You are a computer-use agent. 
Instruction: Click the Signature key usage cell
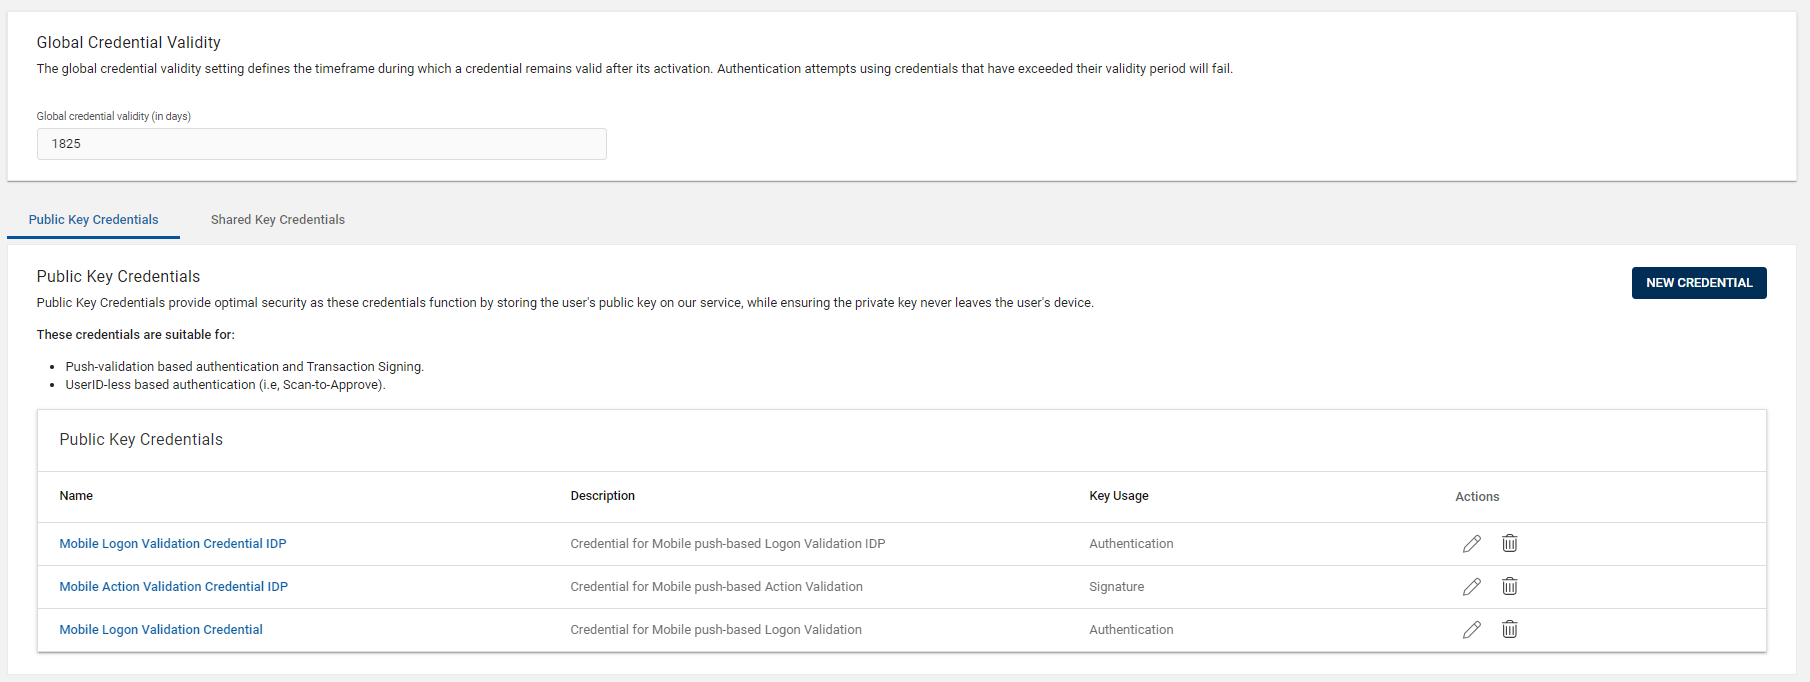pyautogui.click(x=1116, y=587)
